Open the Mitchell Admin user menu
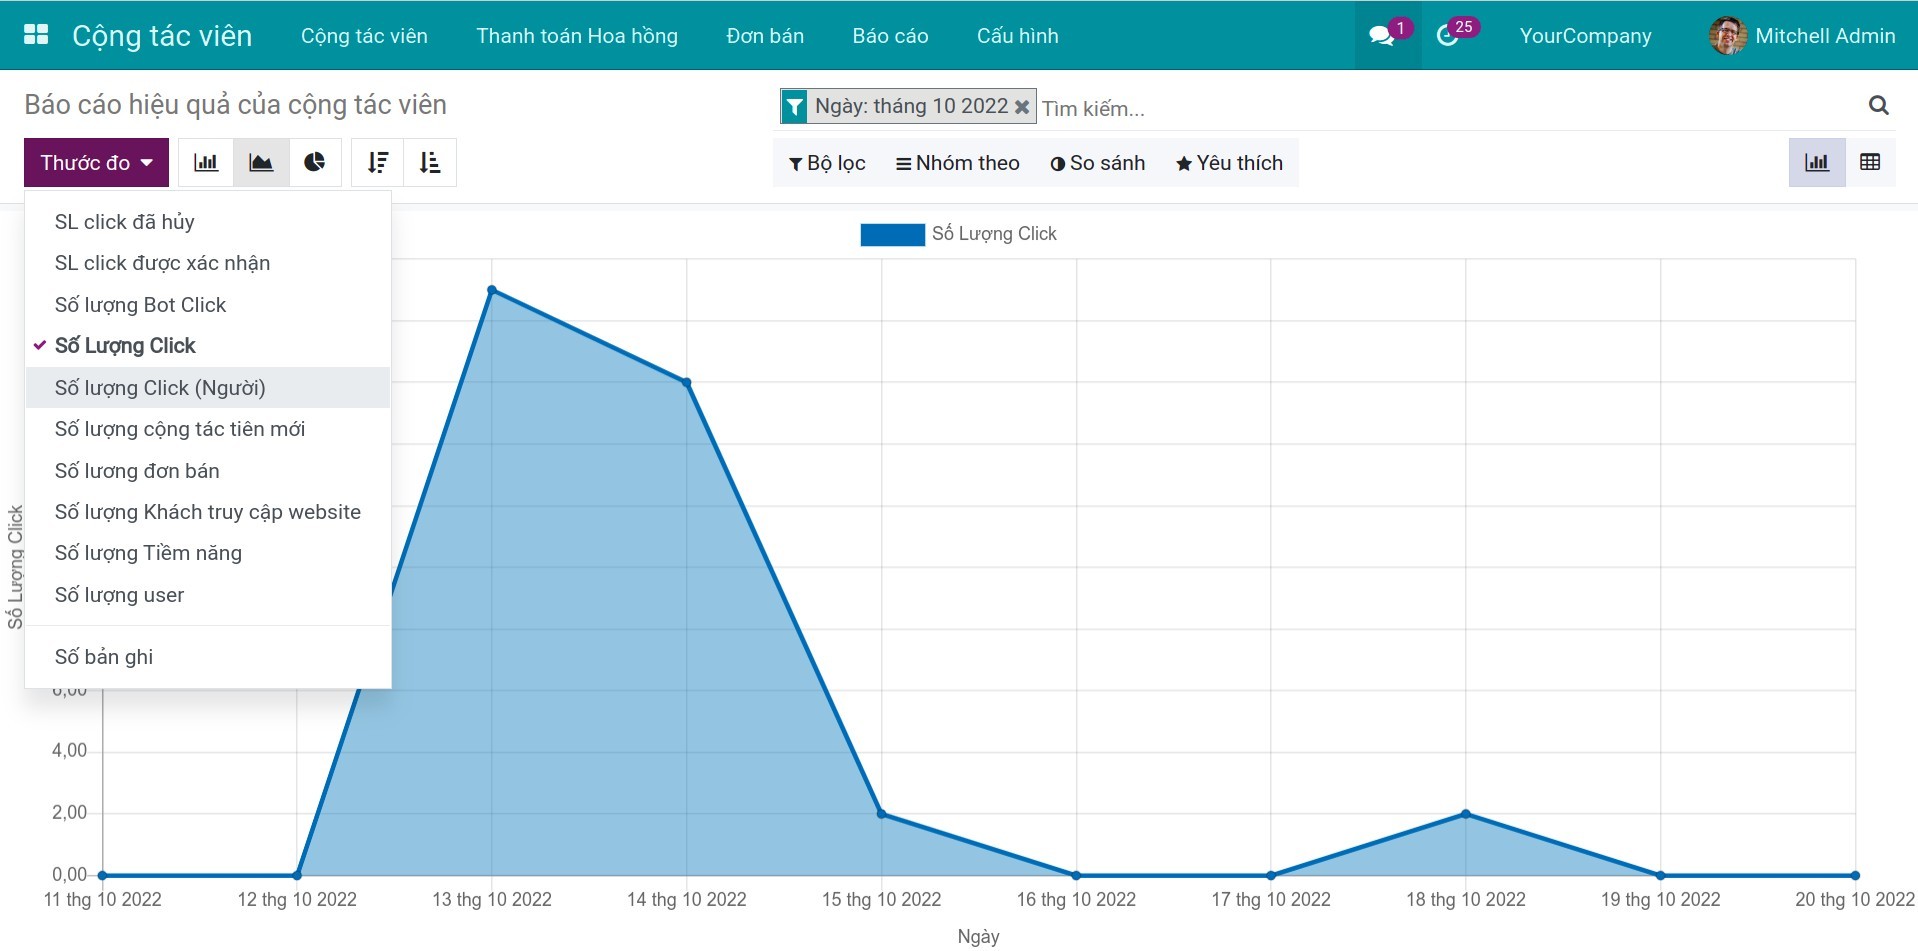Viewport: 1918px width, 951px height. (x=1802, y=36)
